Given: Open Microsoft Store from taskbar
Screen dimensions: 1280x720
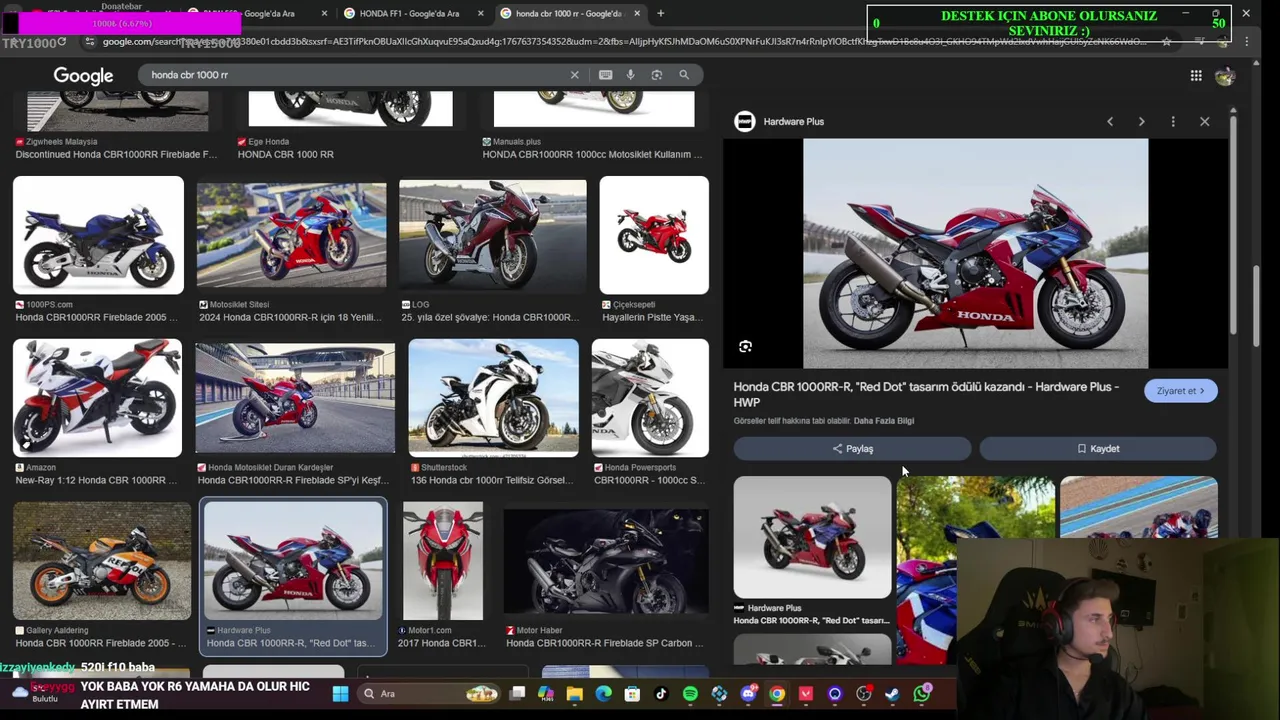Looking at the screenshot, I should (632, 694).
